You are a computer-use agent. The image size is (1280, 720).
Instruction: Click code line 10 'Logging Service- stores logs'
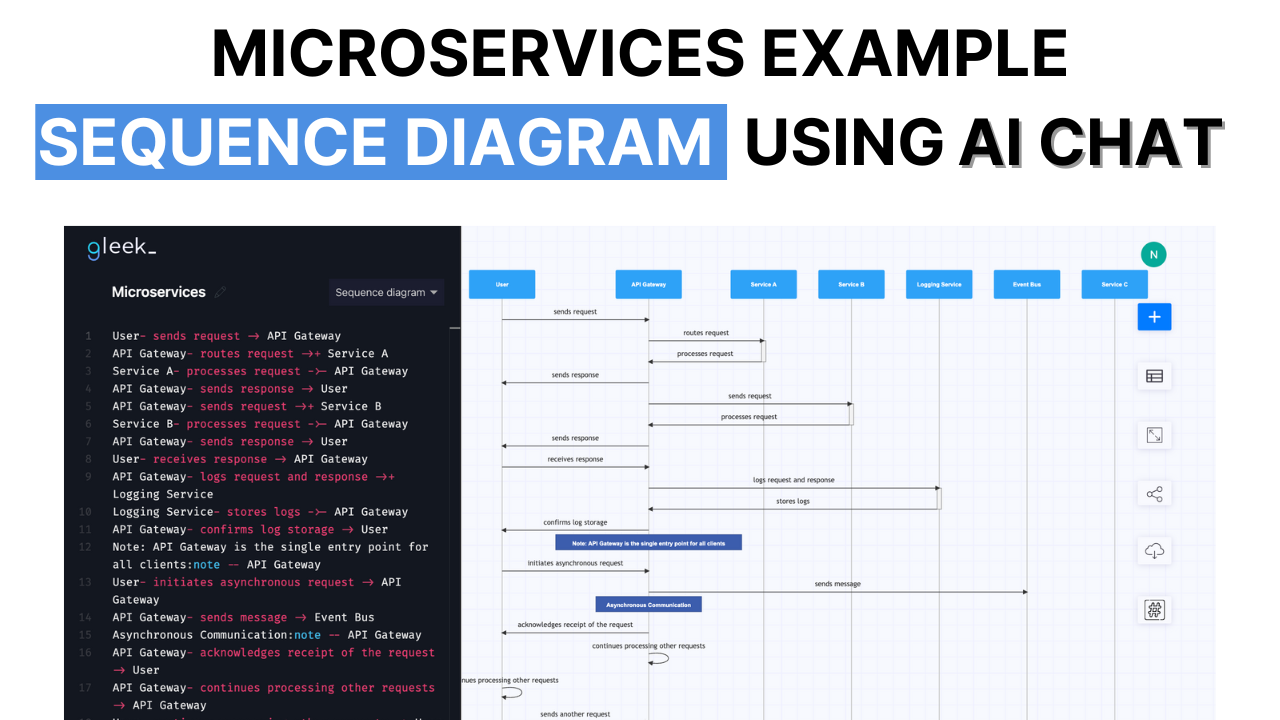(x=260, y=512)
